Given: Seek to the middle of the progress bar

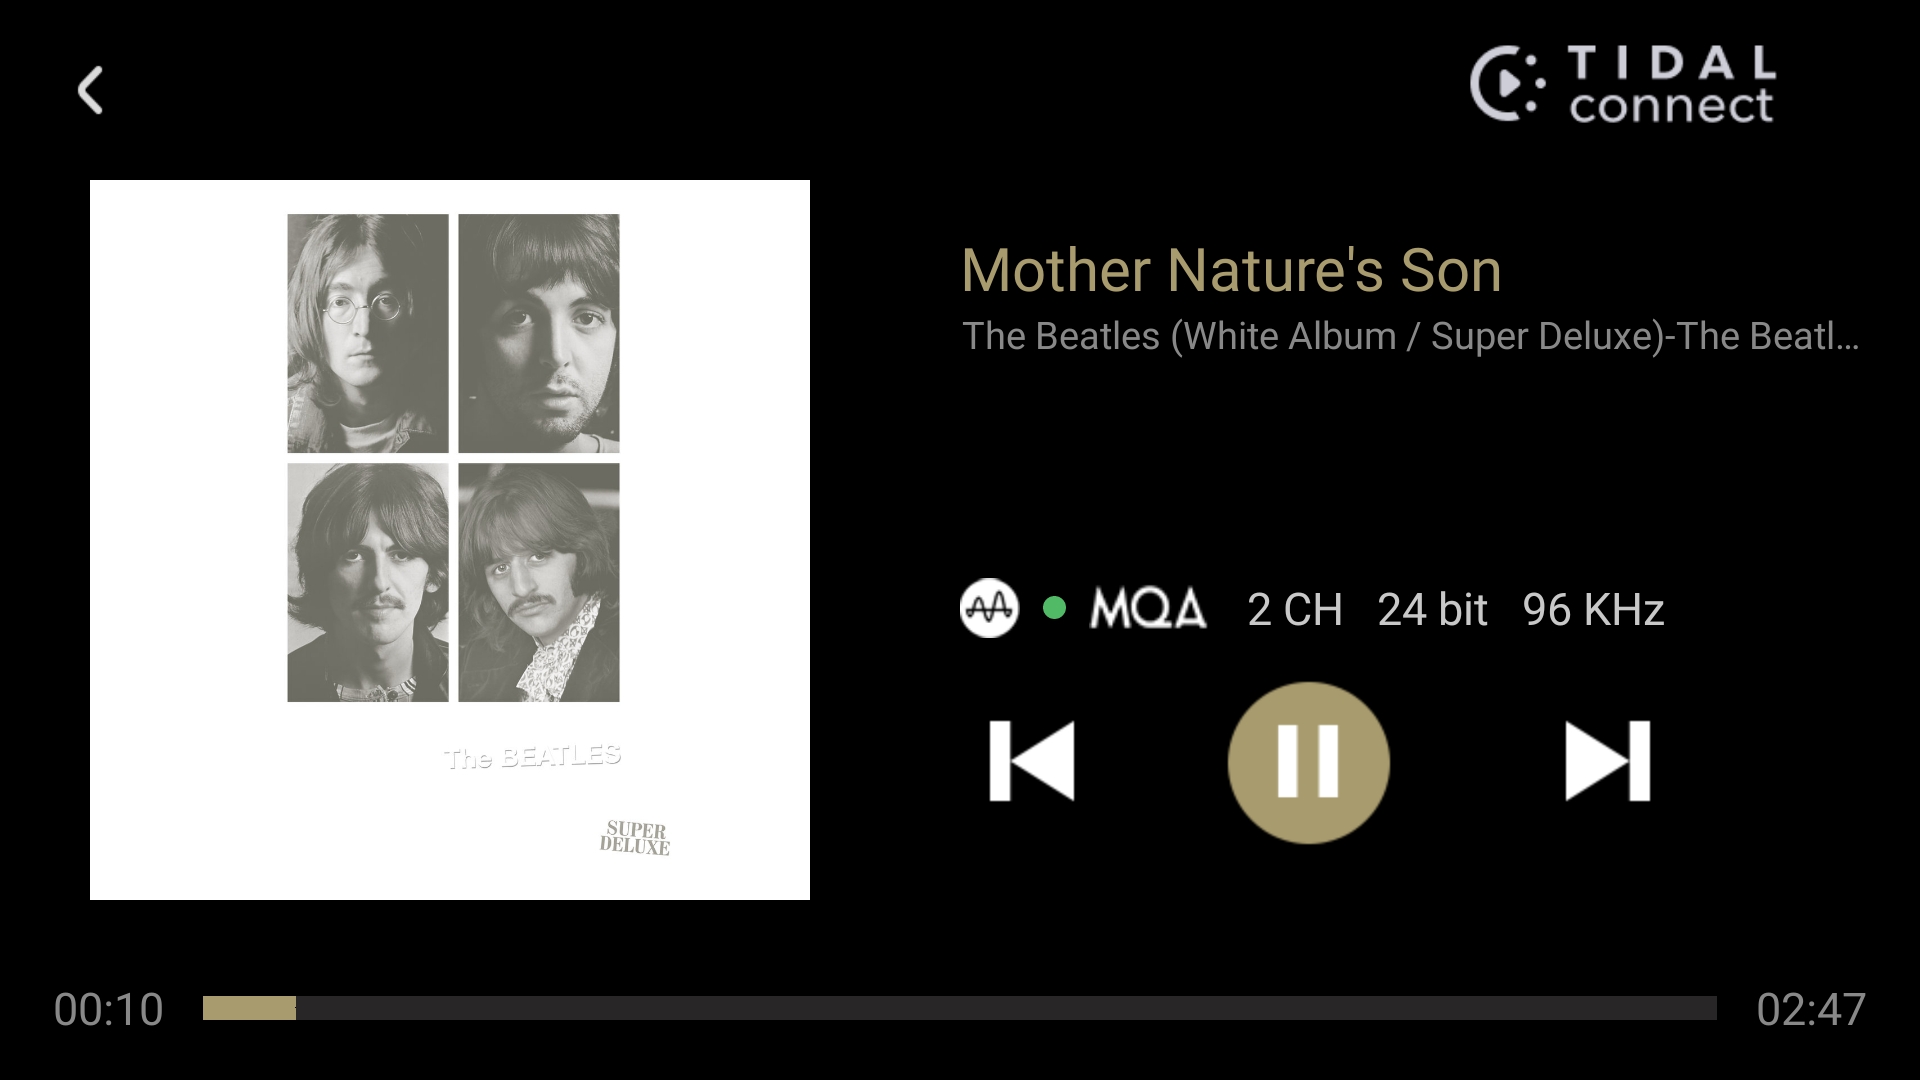Looking at the screenshot, I should click(x=960, y=1008).
